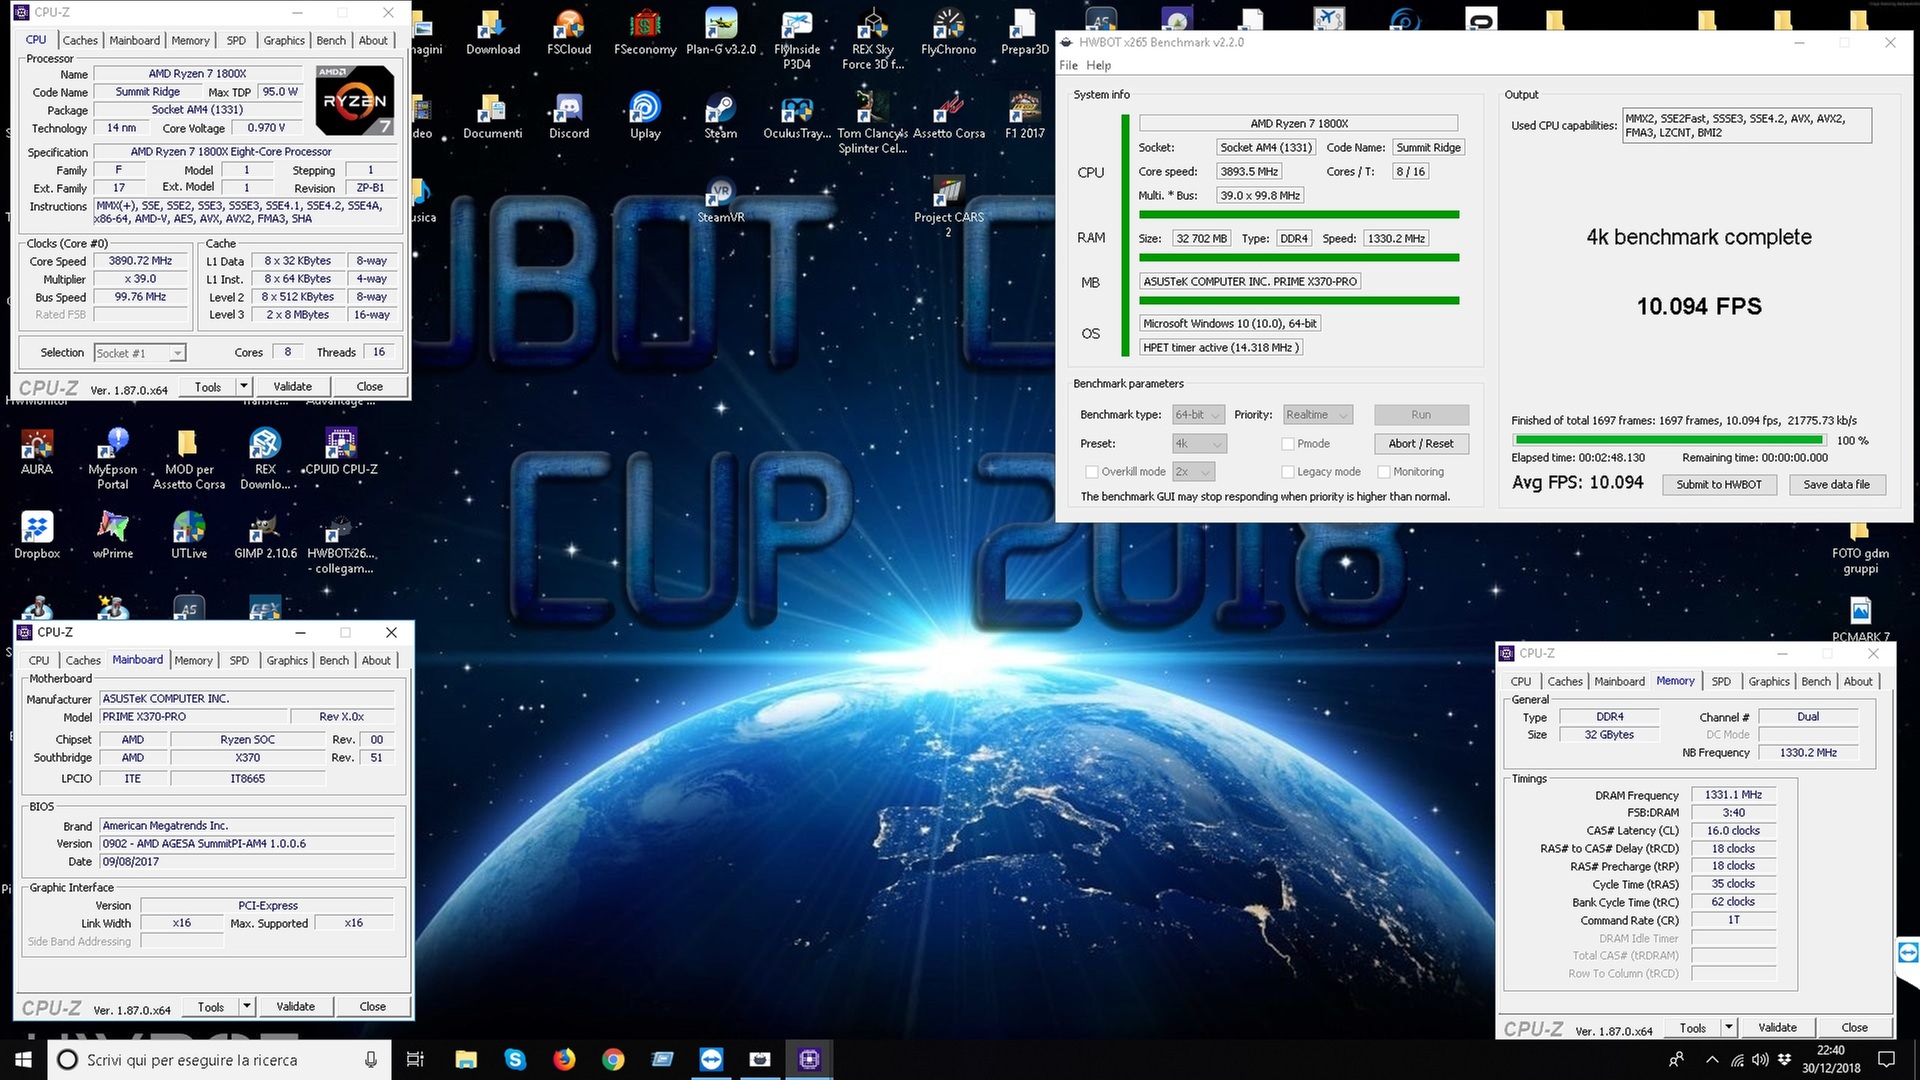This screenshot has width=1920, height=1080.
Task: Launch Plan-G v3.2.0 shortcut
Action: 720,32
